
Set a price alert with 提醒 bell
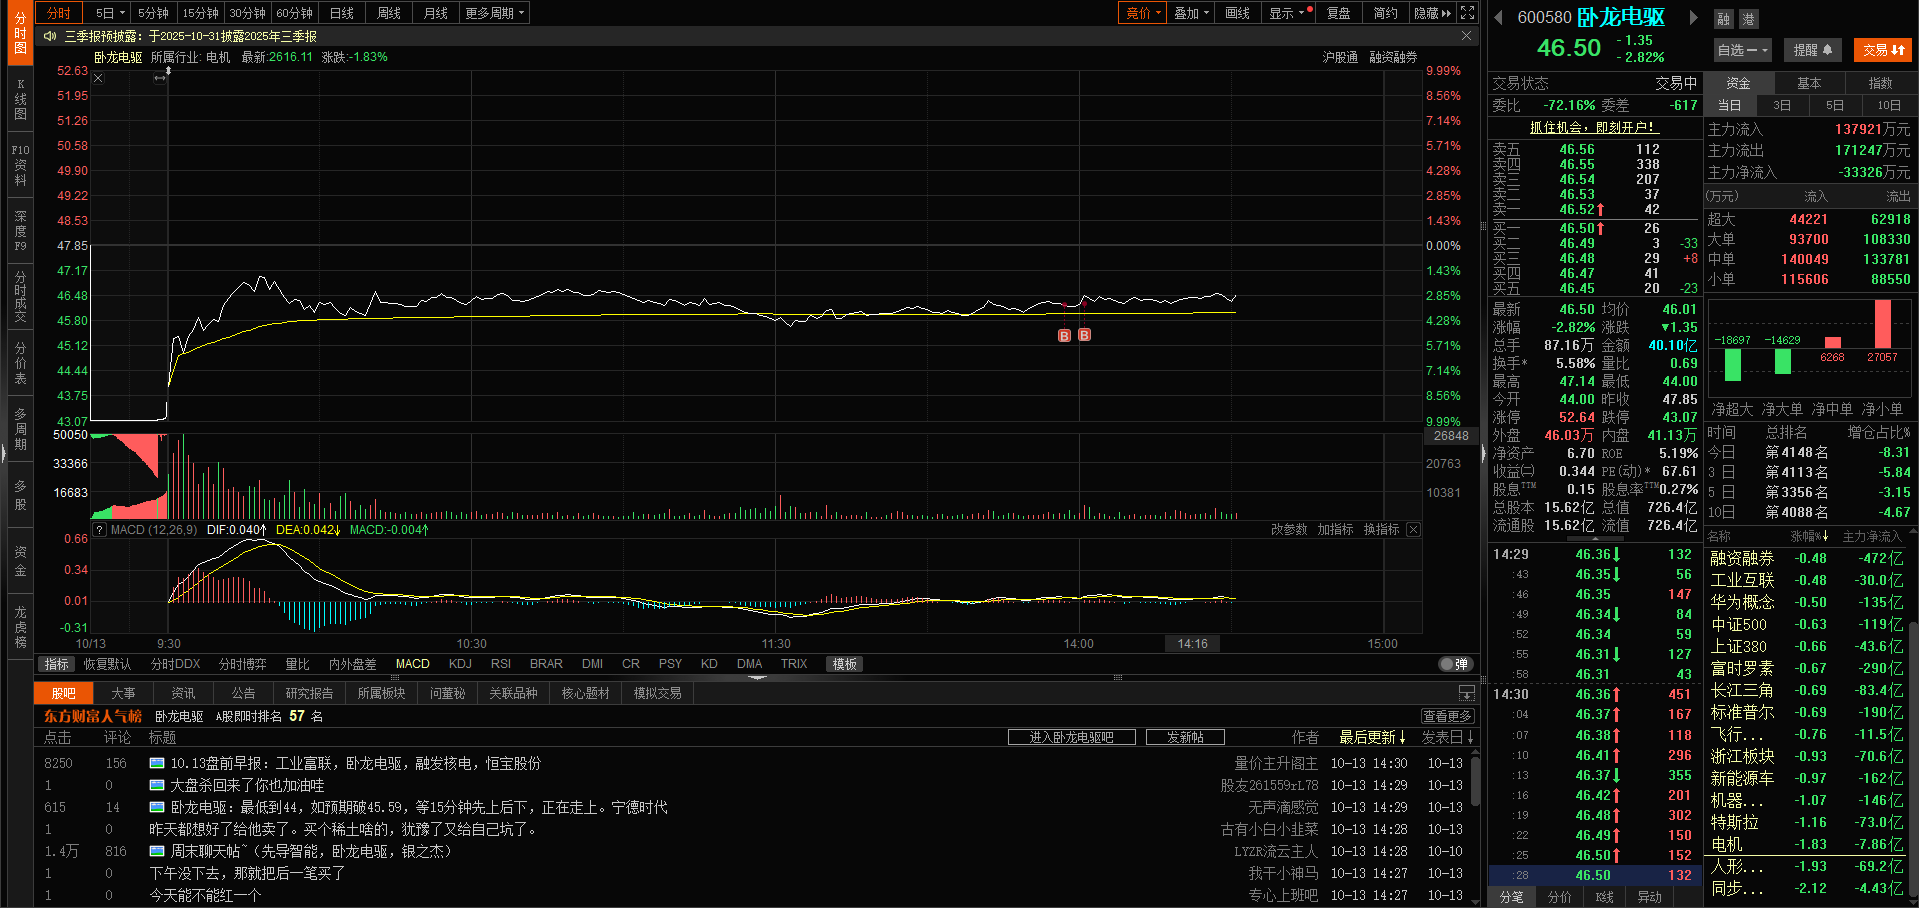1812,50
